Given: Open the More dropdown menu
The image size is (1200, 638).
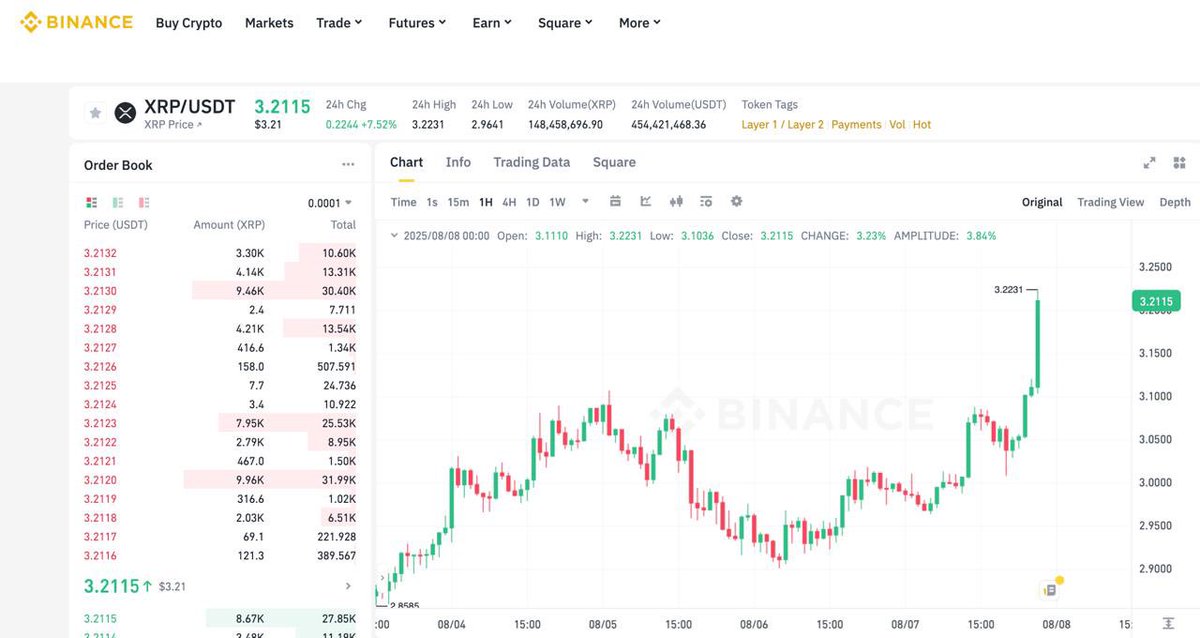Looking at the screenshot, I should tap(640, 22).
